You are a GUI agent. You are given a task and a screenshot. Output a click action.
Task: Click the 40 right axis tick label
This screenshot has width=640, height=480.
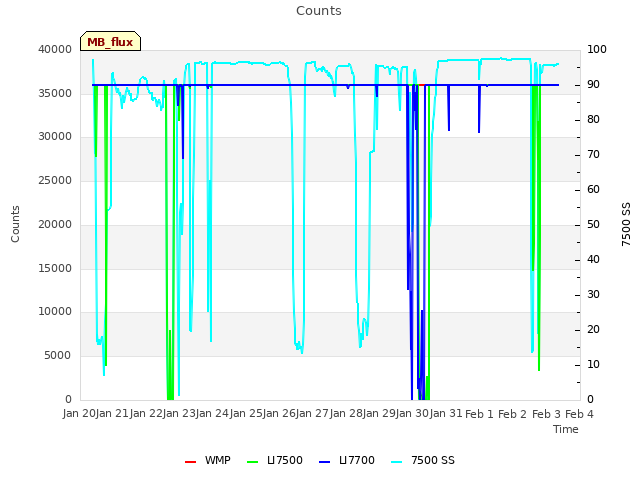pyautogui.click(x=593, y=260)
